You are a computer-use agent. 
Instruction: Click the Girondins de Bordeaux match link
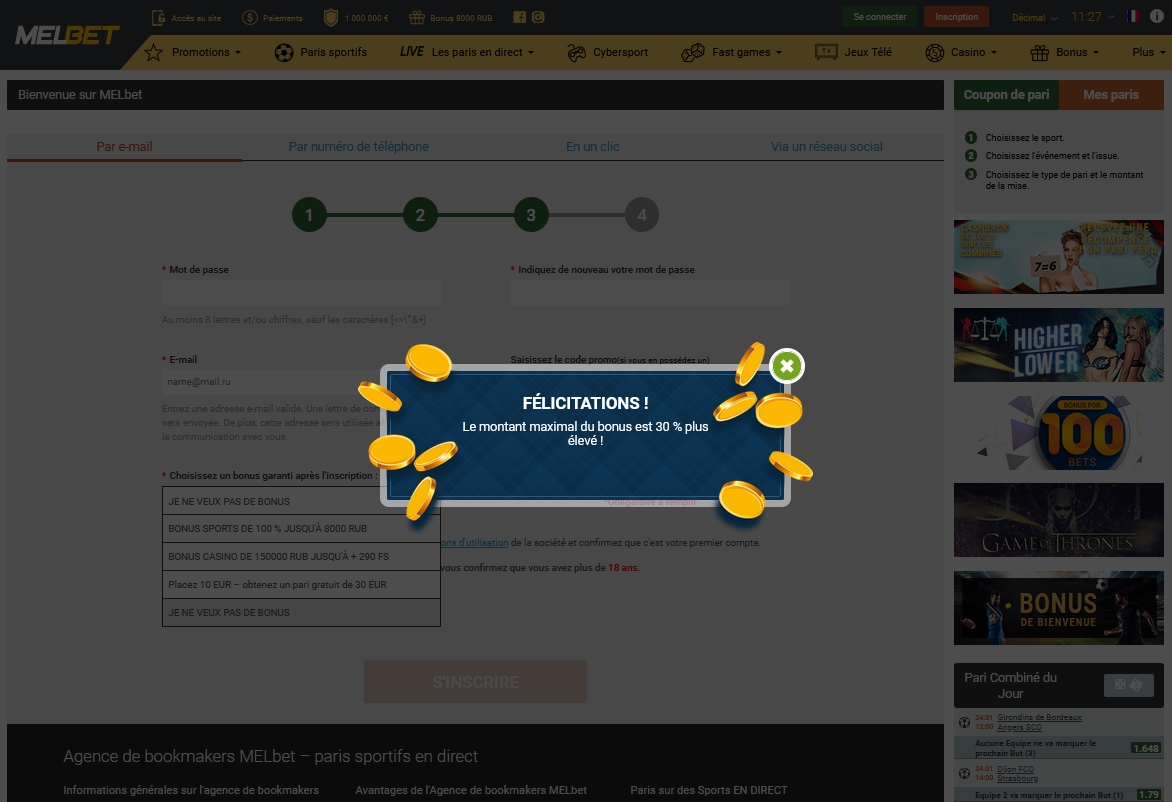(1039, 718)
